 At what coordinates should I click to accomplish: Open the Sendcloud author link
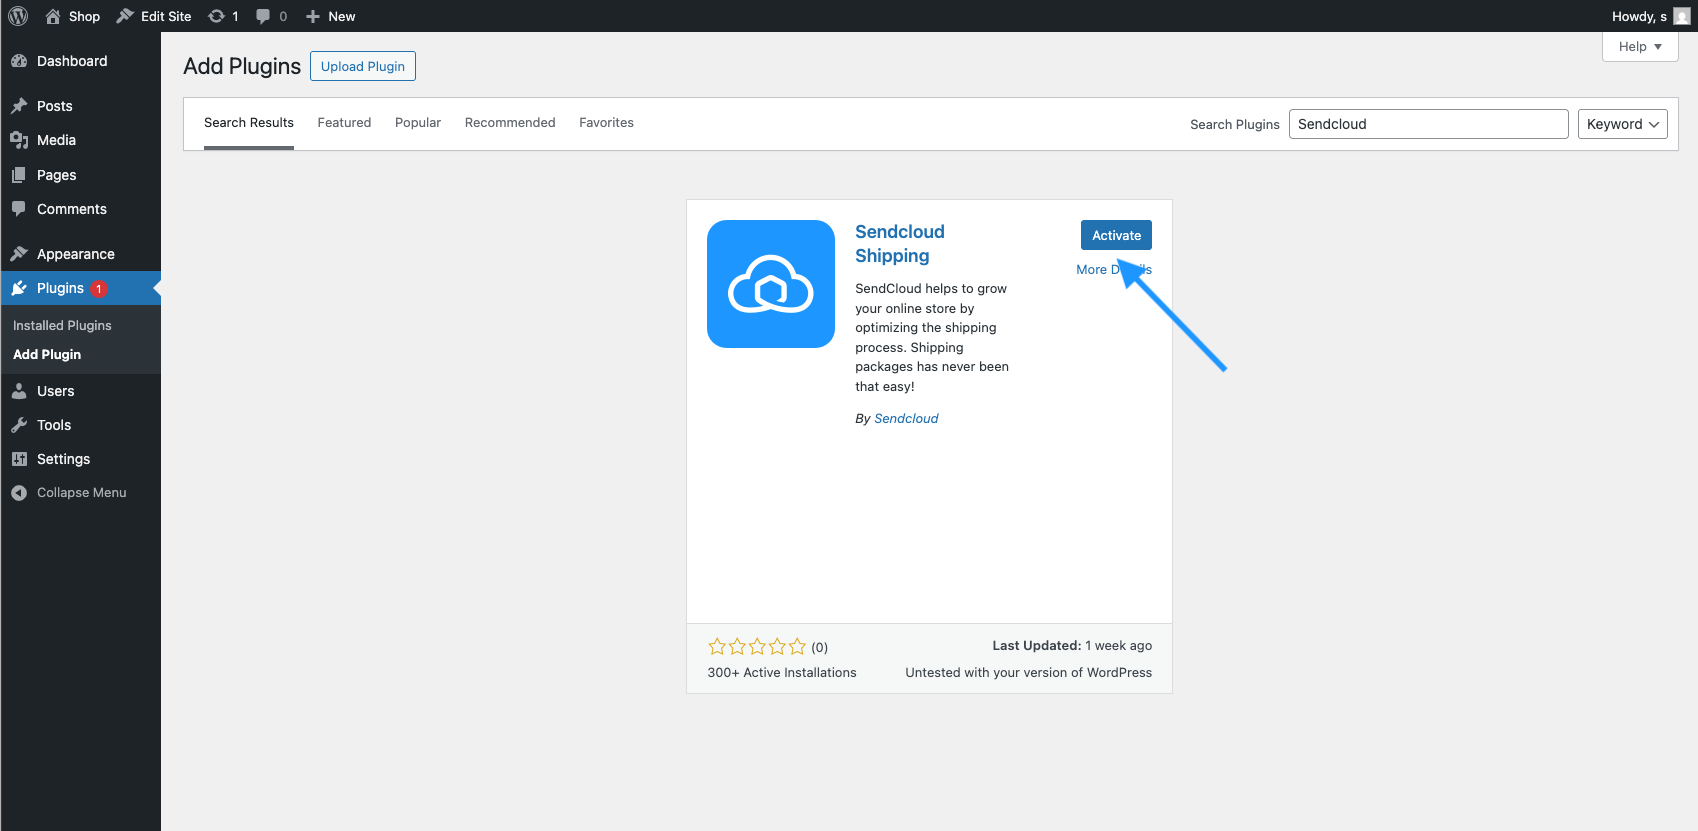[x=906, y=419]
